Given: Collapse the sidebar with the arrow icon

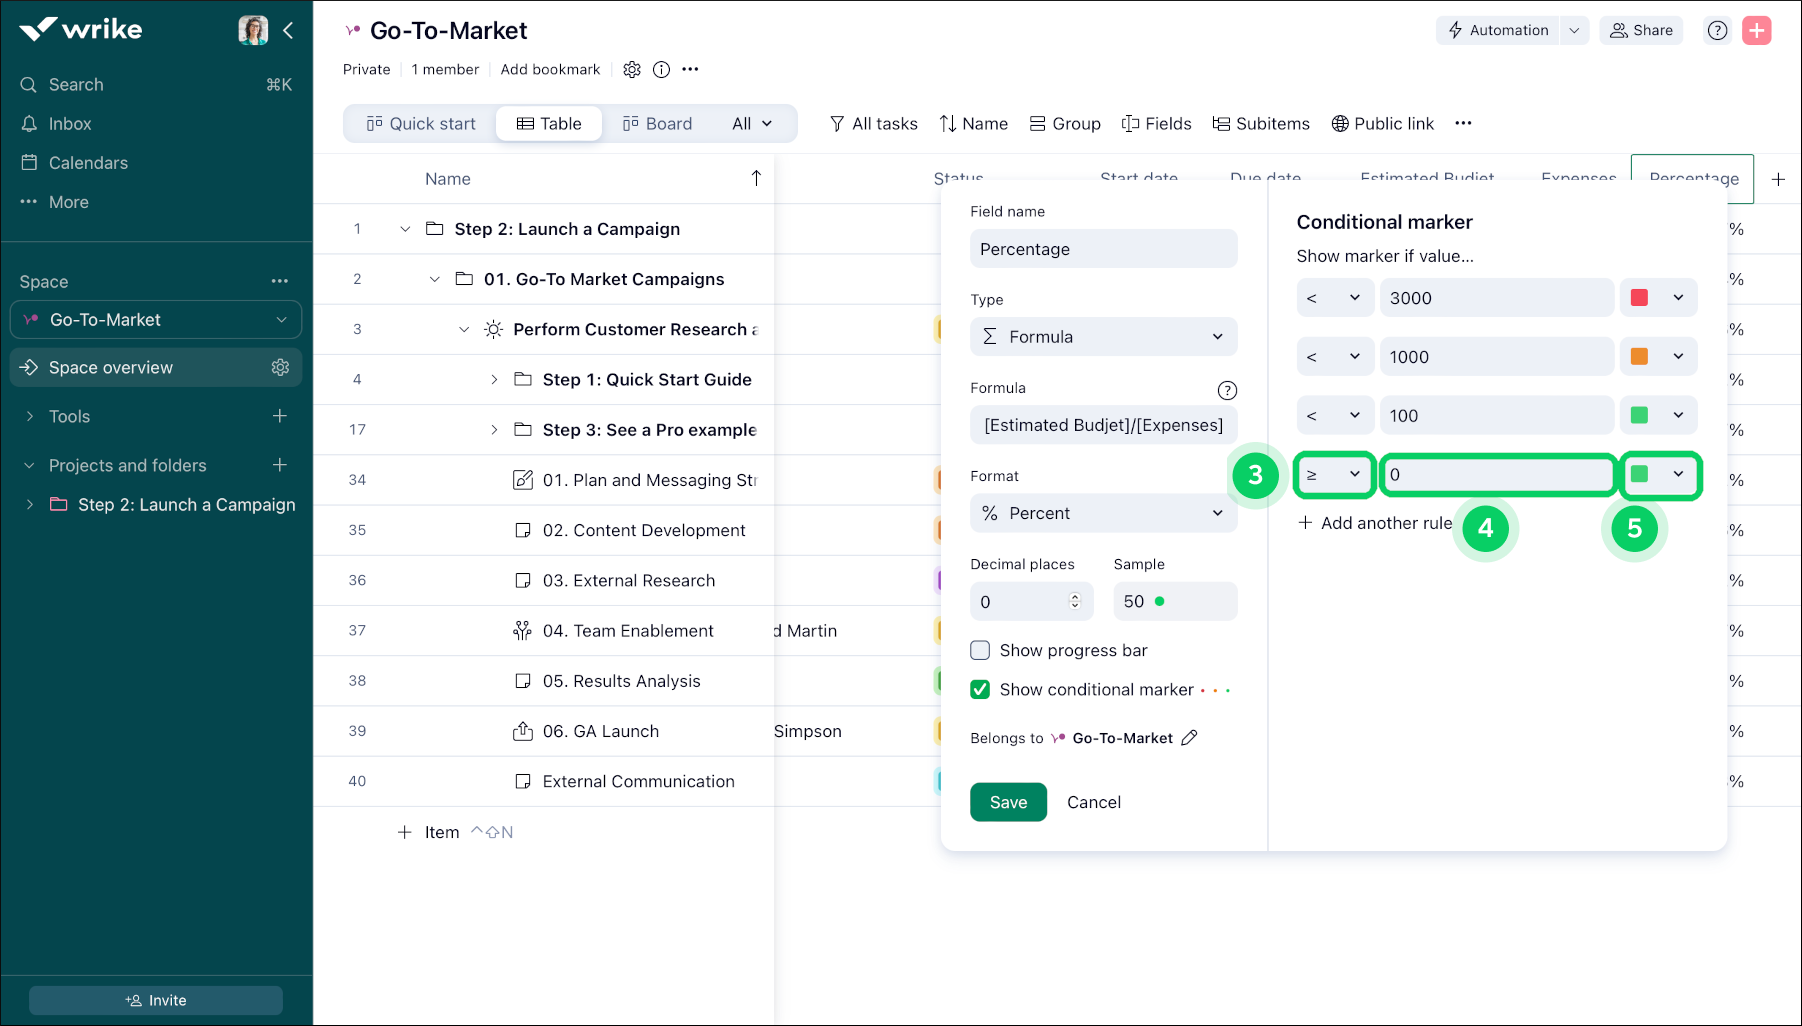Looking at the screenshot, I should point(288,30).
